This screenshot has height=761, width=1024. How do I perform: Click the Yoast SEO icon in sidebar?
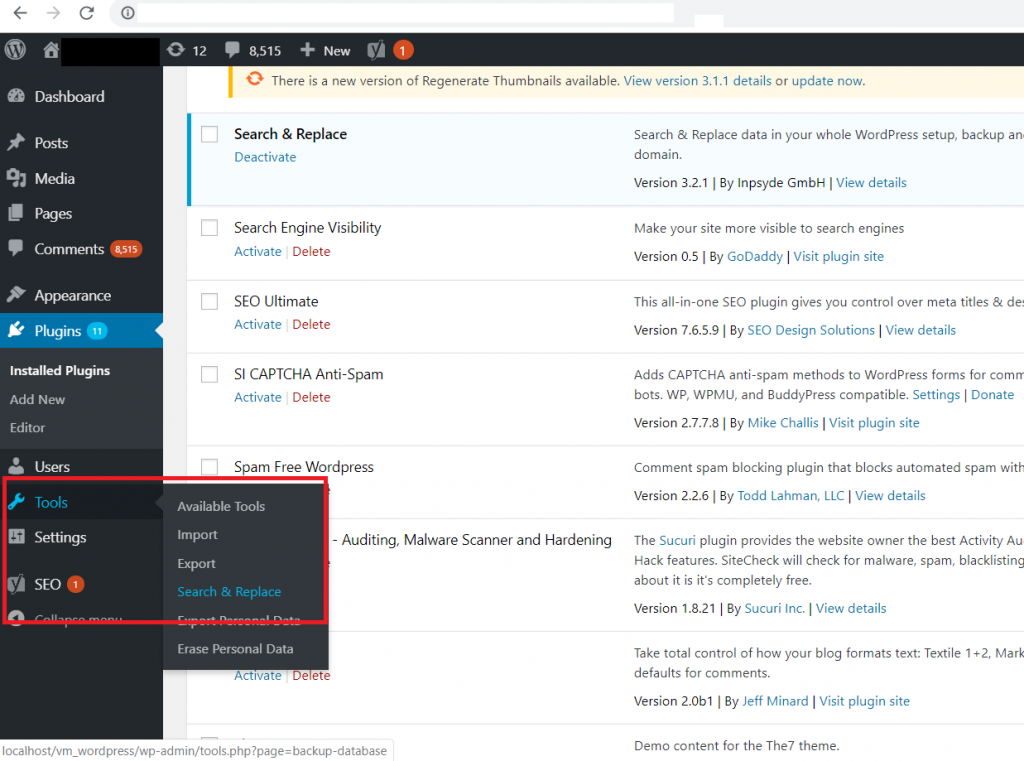[16, 584]
